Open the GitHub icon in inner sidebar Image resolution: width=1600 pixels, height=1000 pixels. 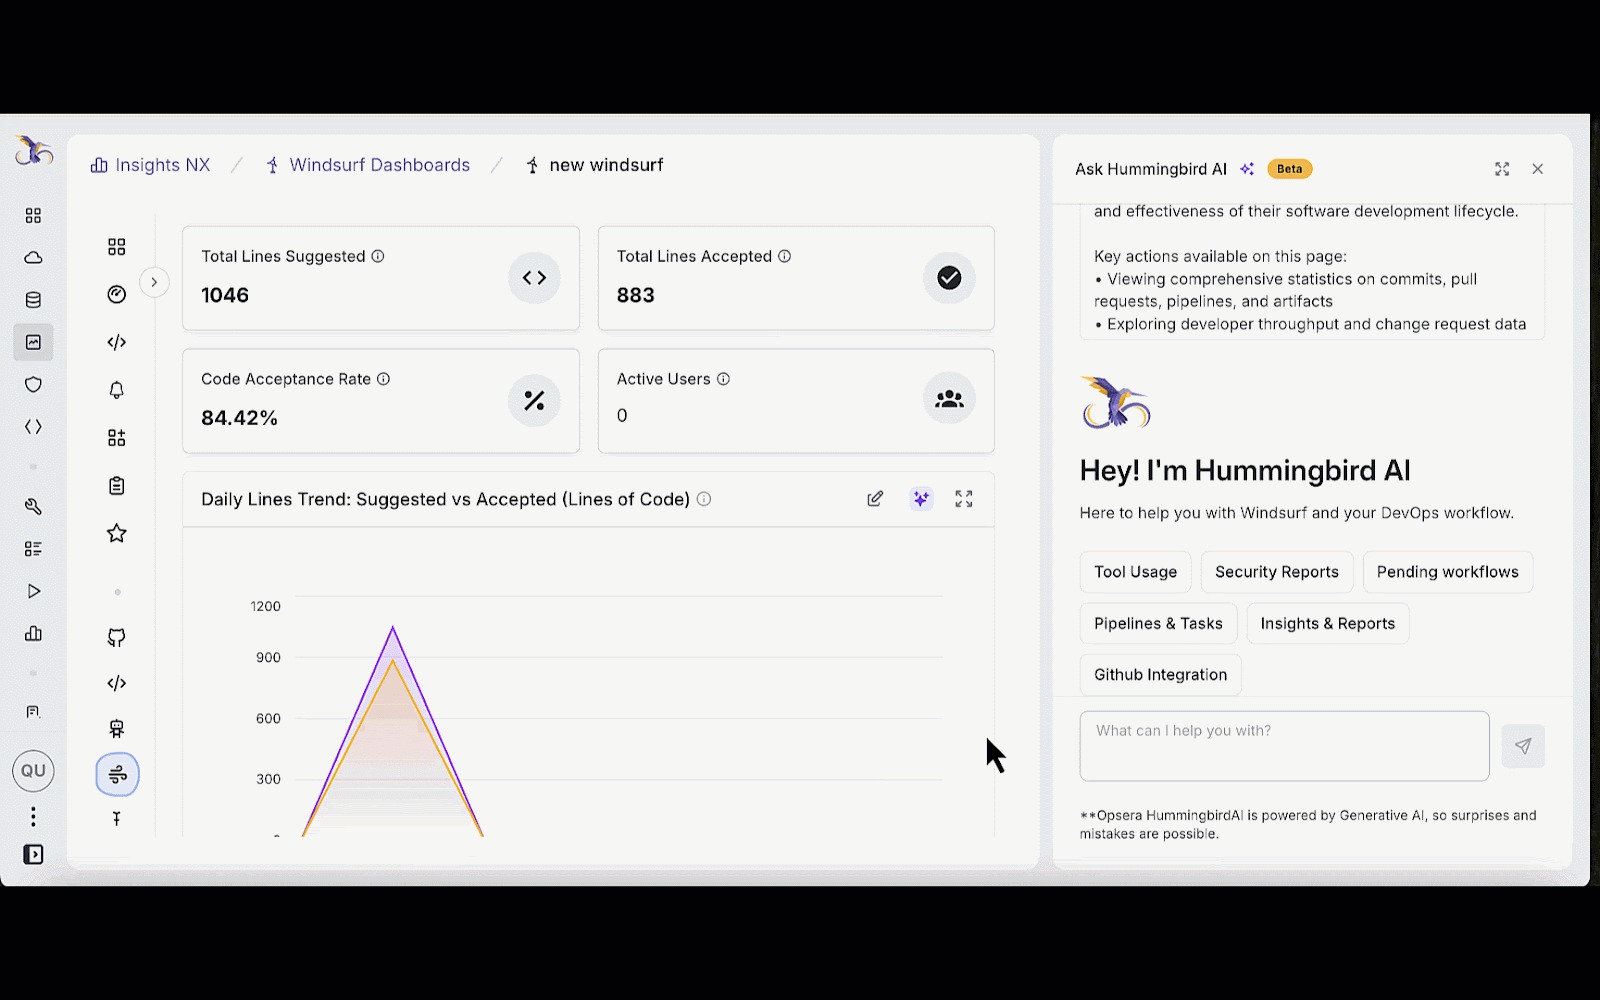pos(117,638)
